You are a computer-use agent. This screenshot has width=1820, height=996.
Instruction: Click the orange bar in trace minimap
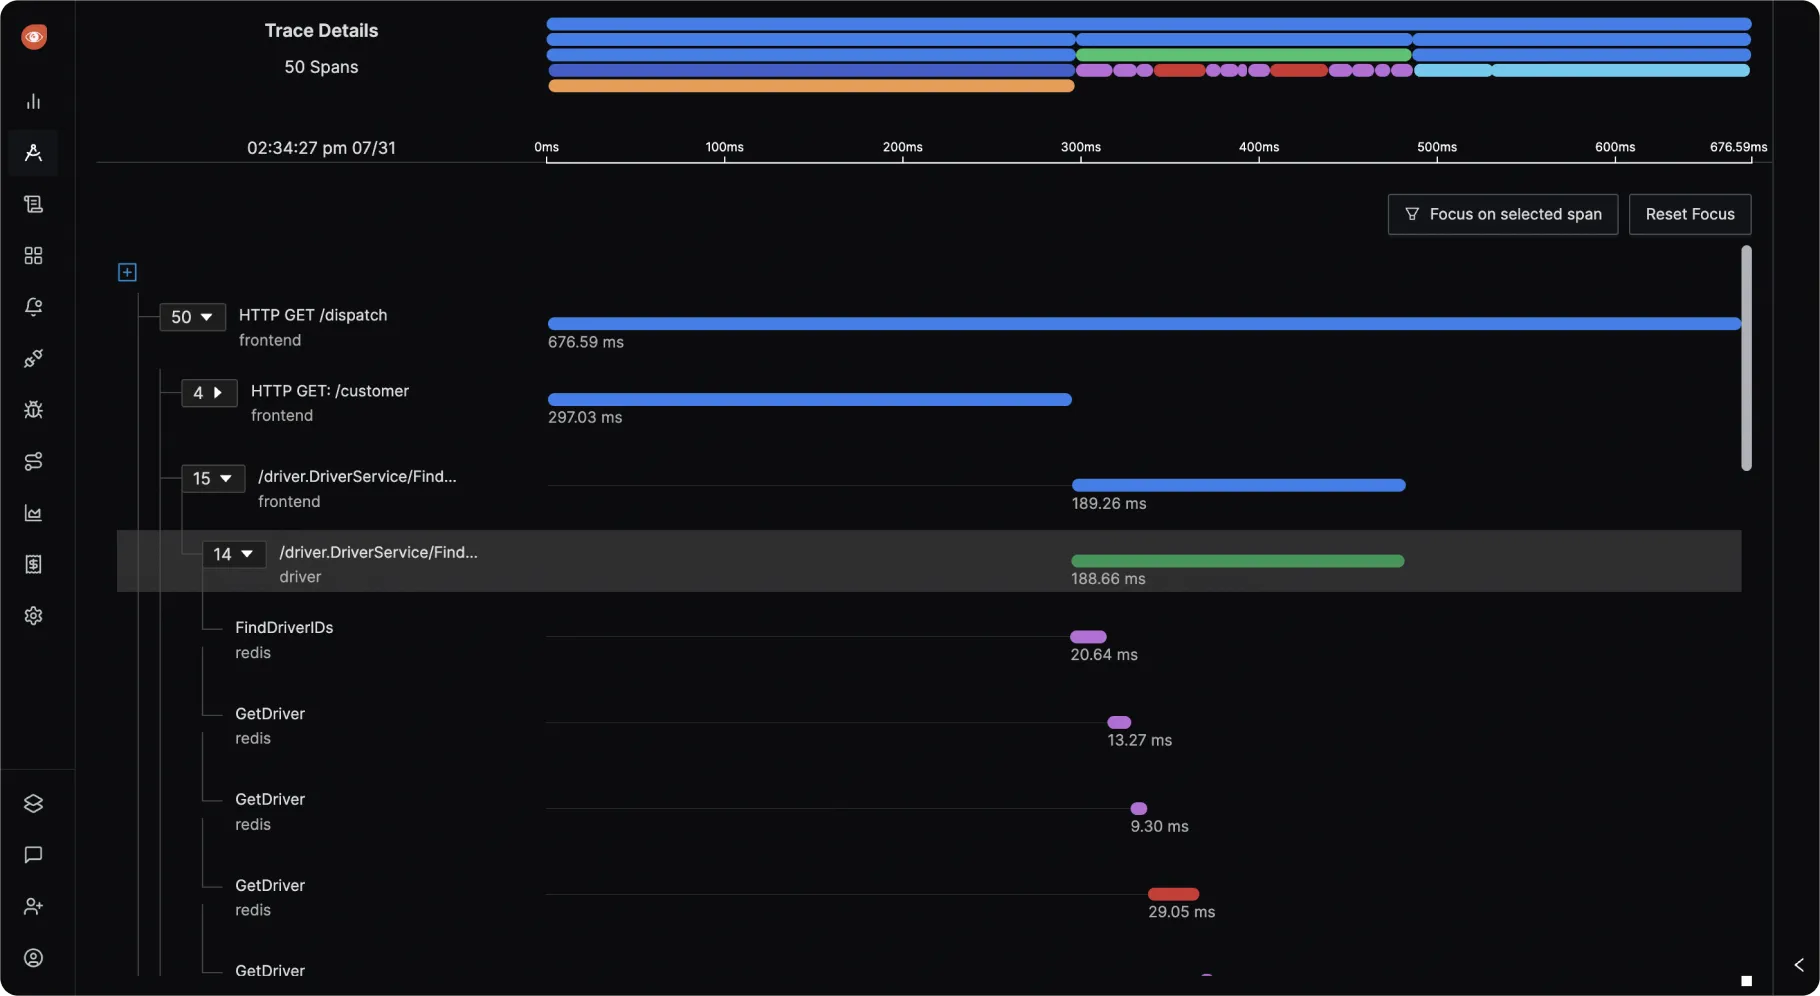click(x=811, y=87)
